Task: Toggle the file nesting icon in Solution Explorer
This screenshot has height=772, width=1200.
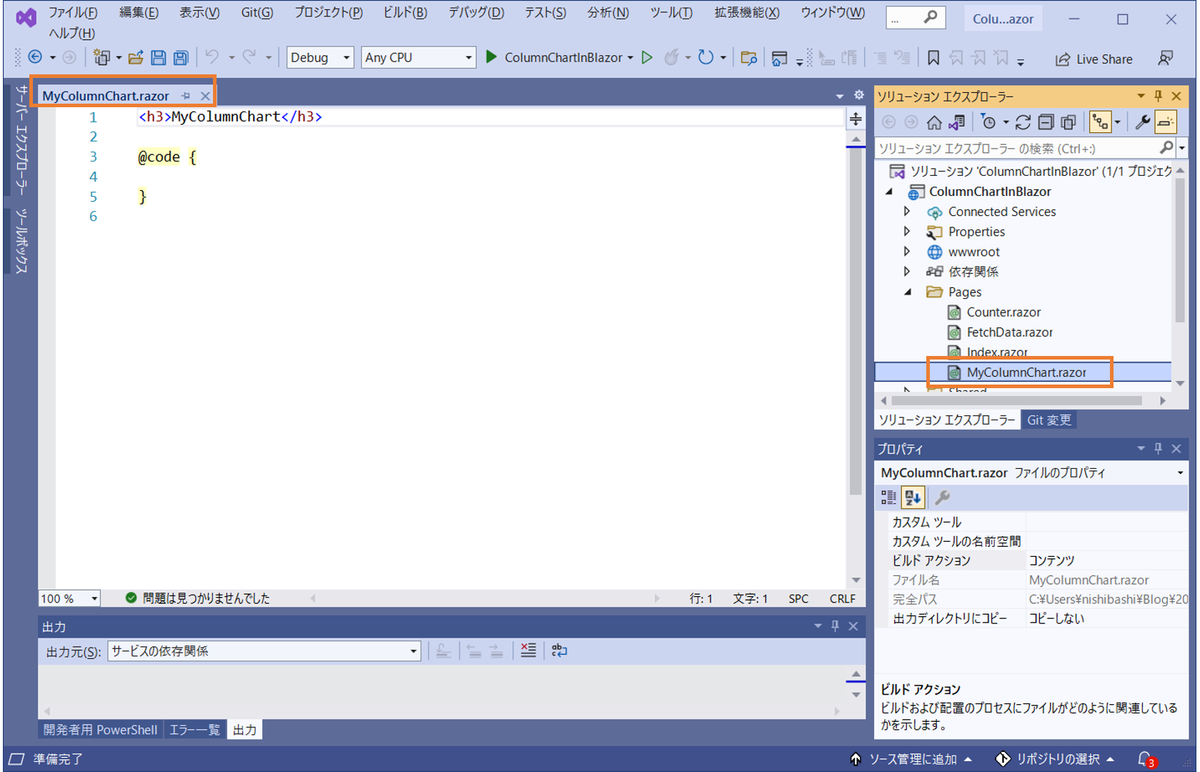Action: click(x=1100, y=122)
